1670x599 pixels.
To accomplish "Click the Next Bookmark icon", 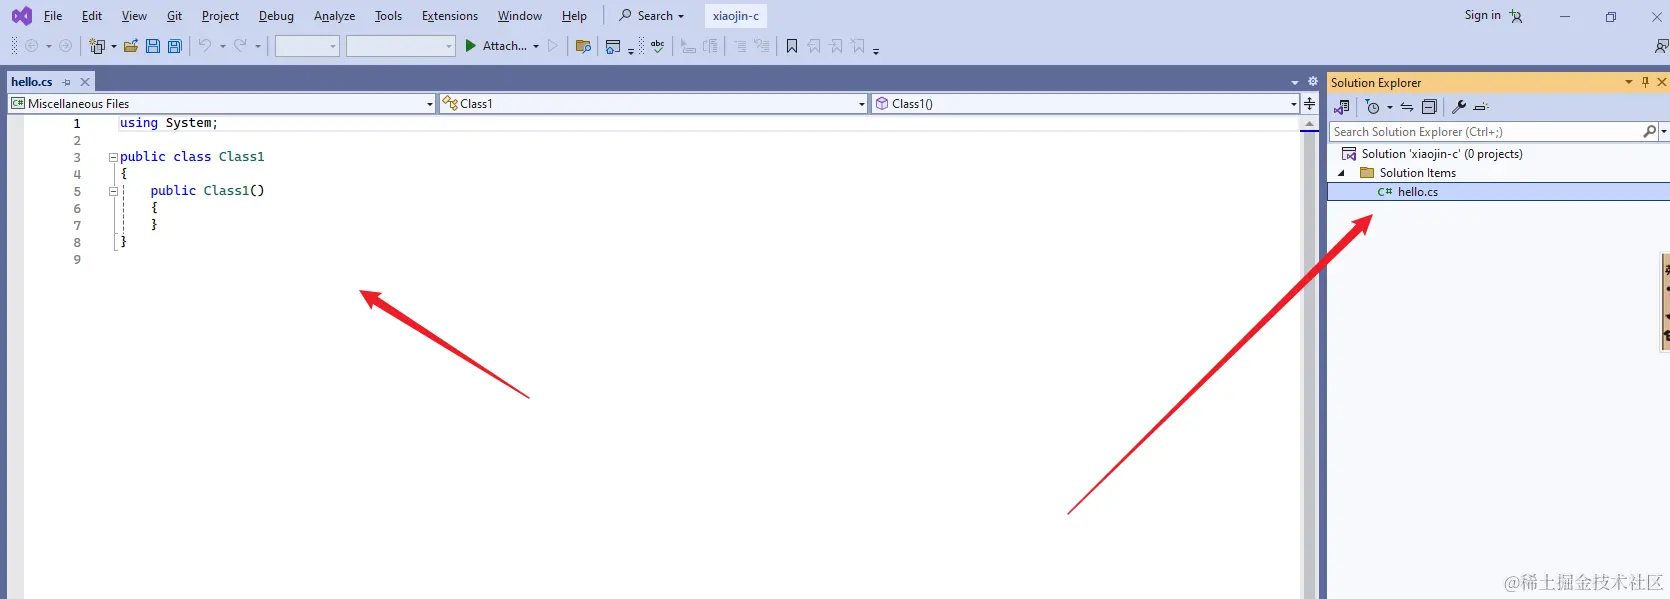I will (x=836, y=46).
